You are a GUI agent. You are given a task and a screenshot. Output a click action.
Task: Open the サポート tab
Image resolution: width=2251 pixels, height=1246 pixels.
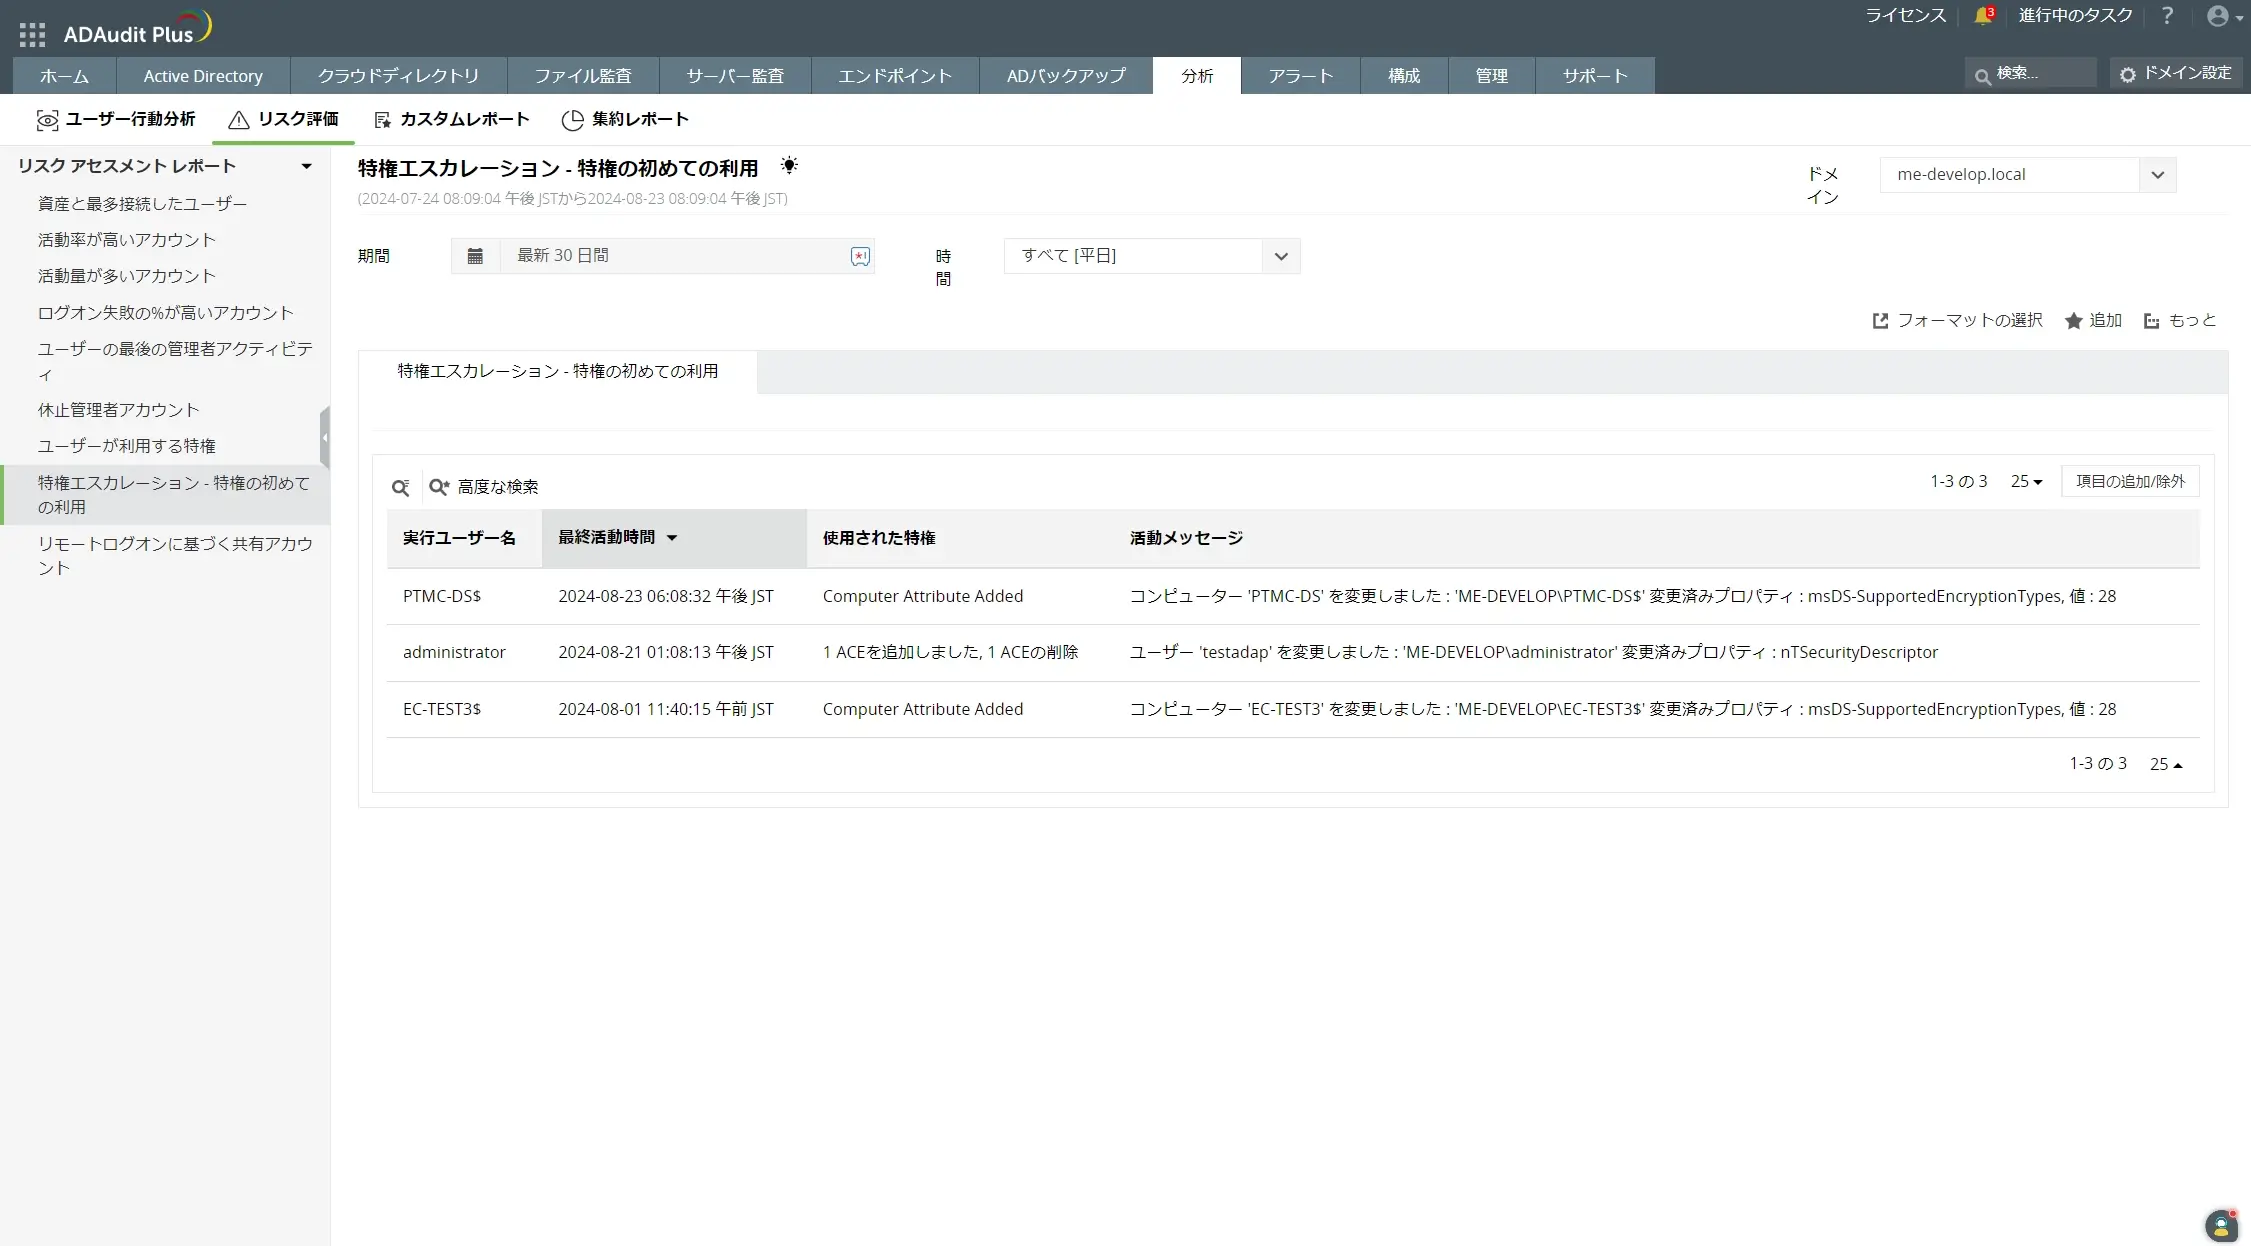tap(1595, 76)
